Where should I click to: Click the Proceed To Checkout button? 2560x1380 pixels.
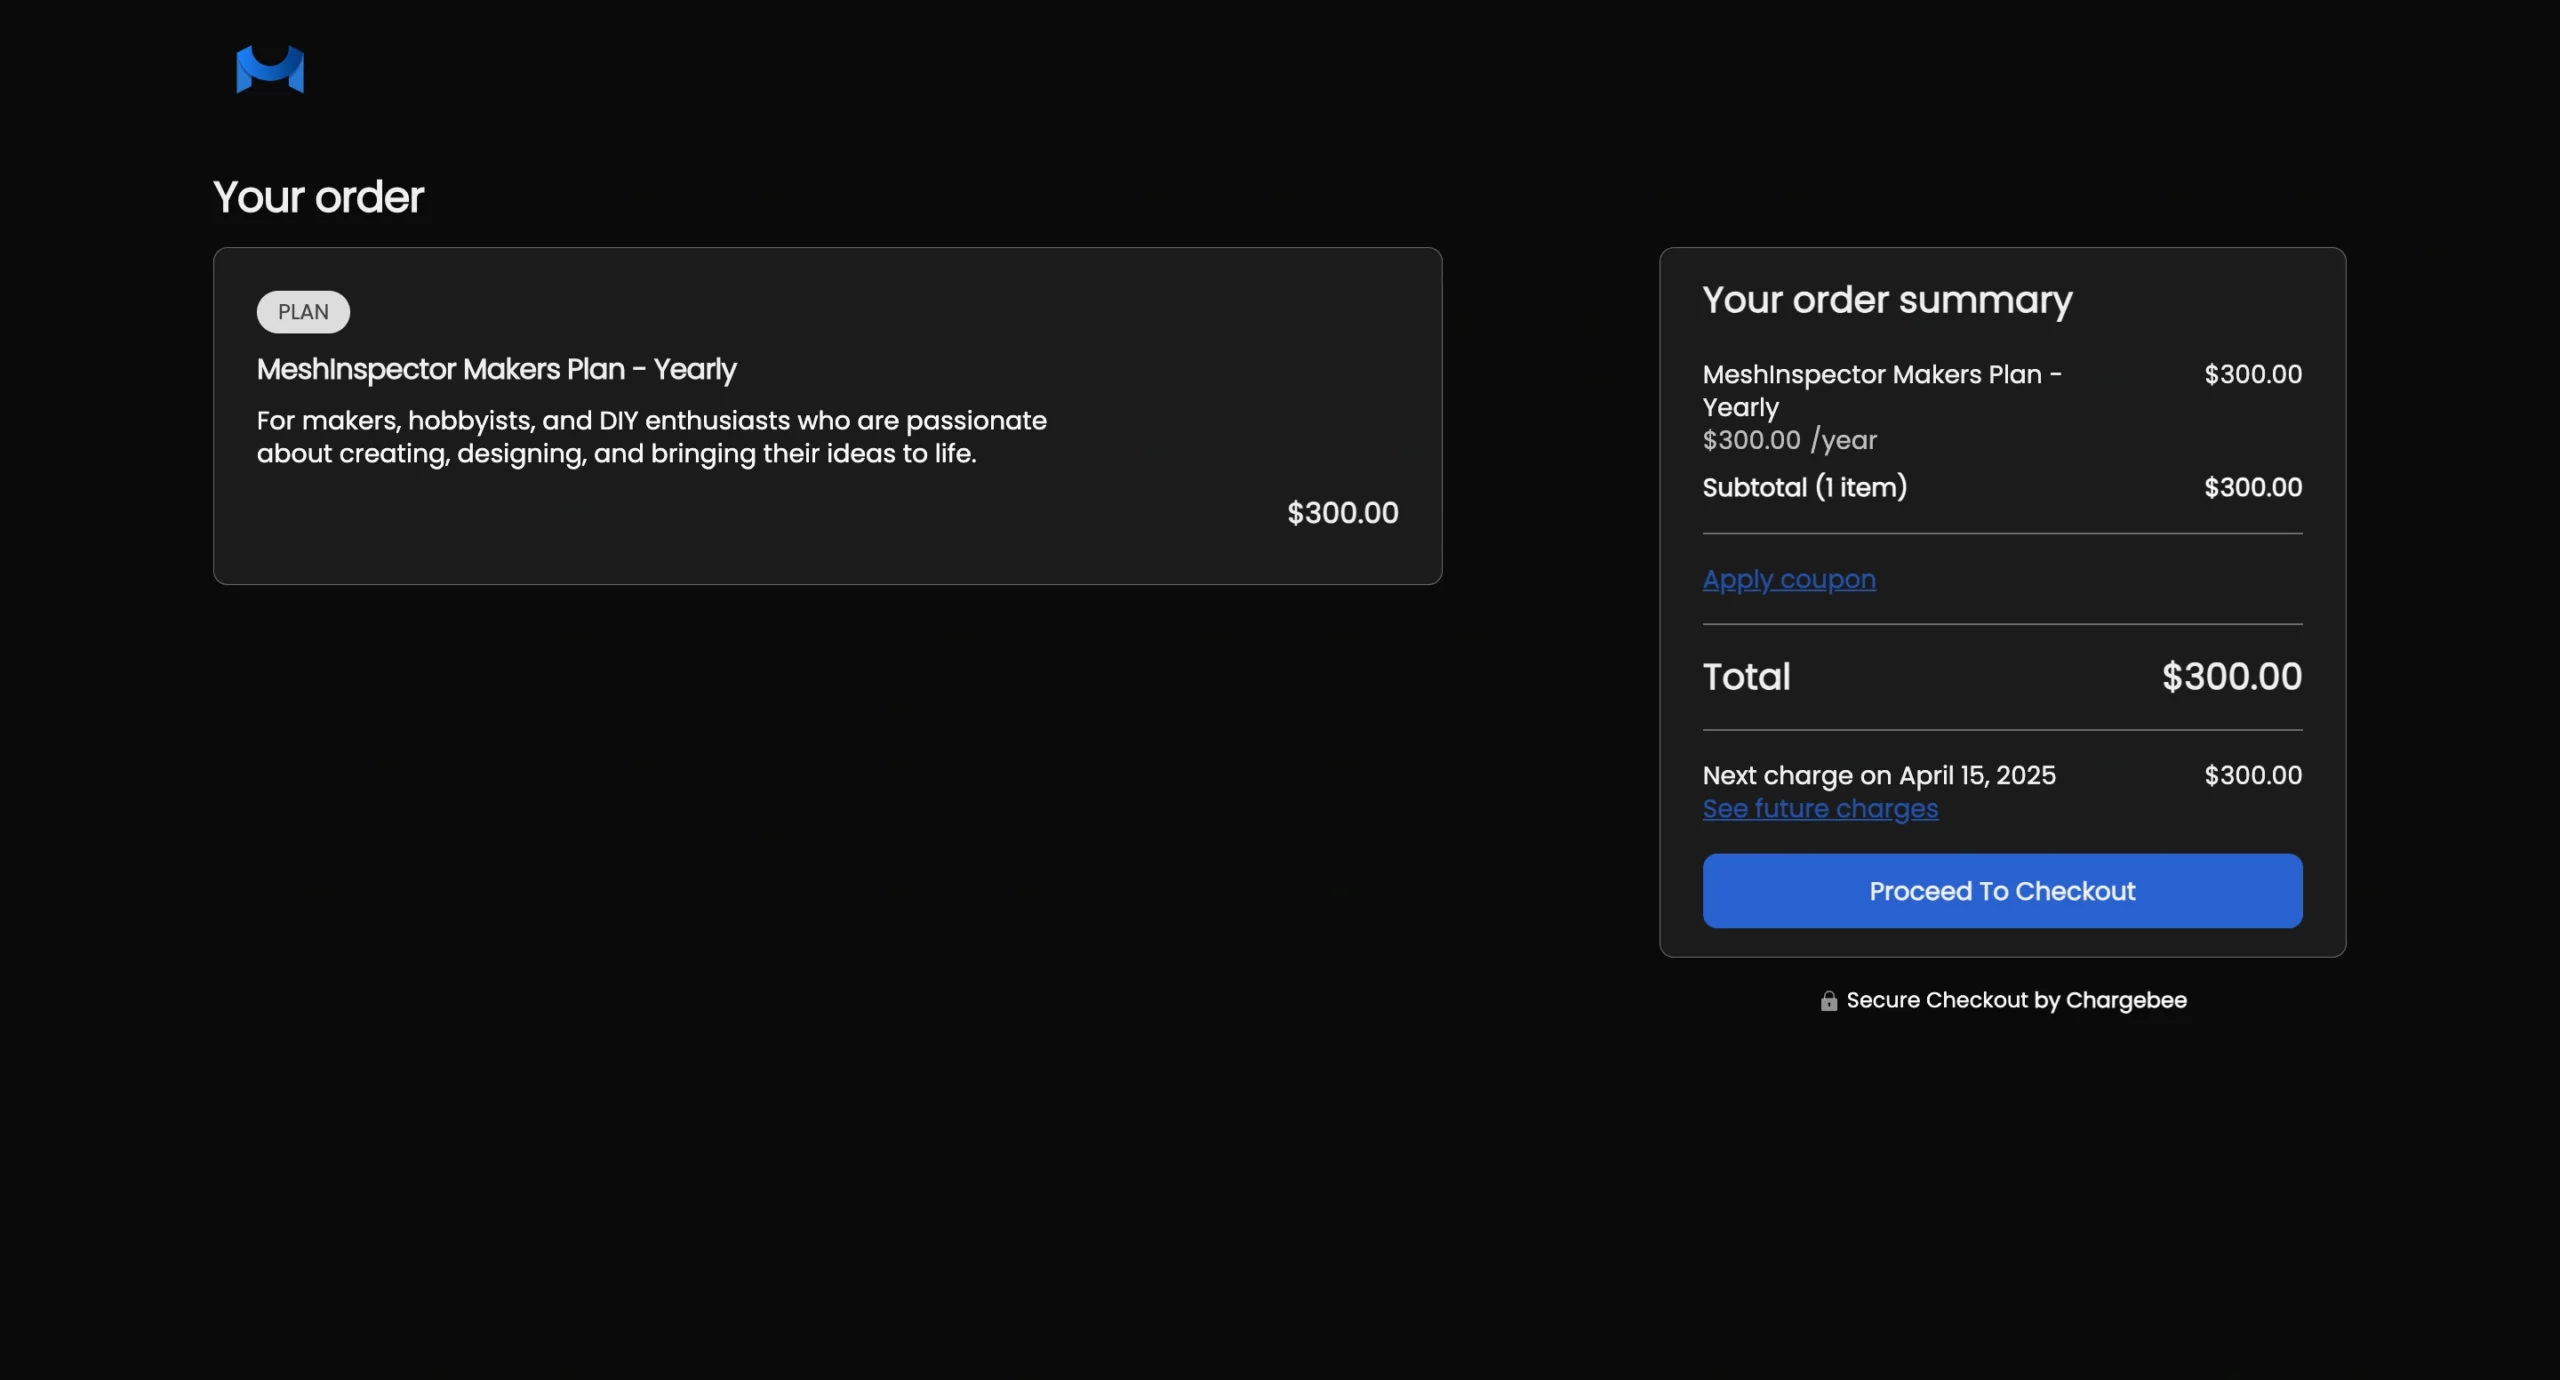(2002, 891)
